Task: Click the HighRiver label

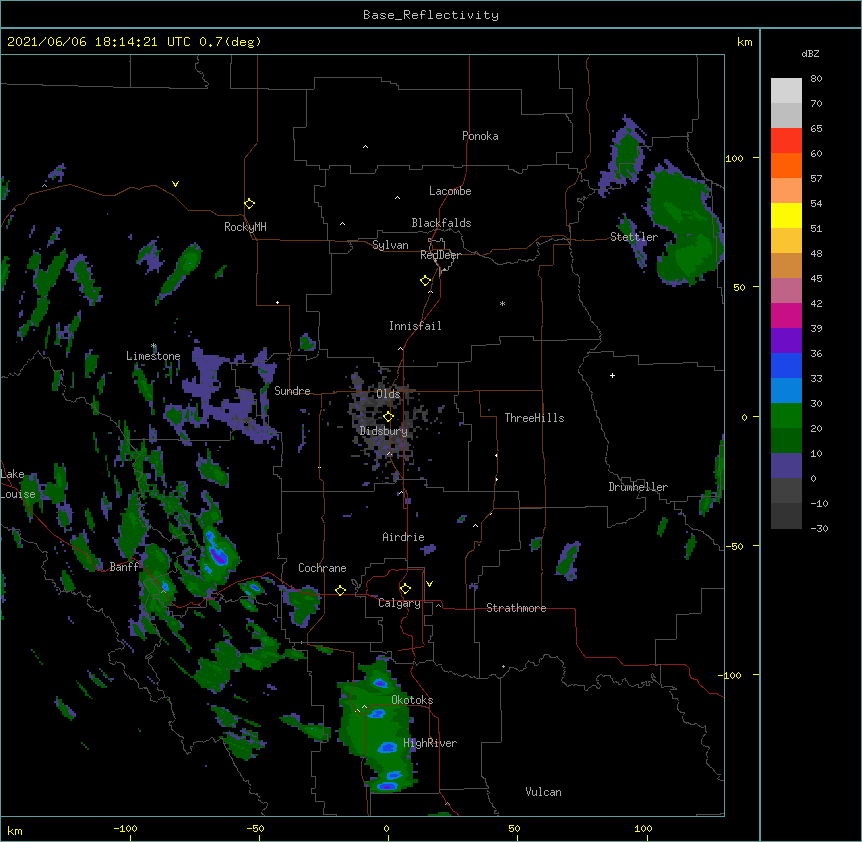Action: (x=430, y=743)
